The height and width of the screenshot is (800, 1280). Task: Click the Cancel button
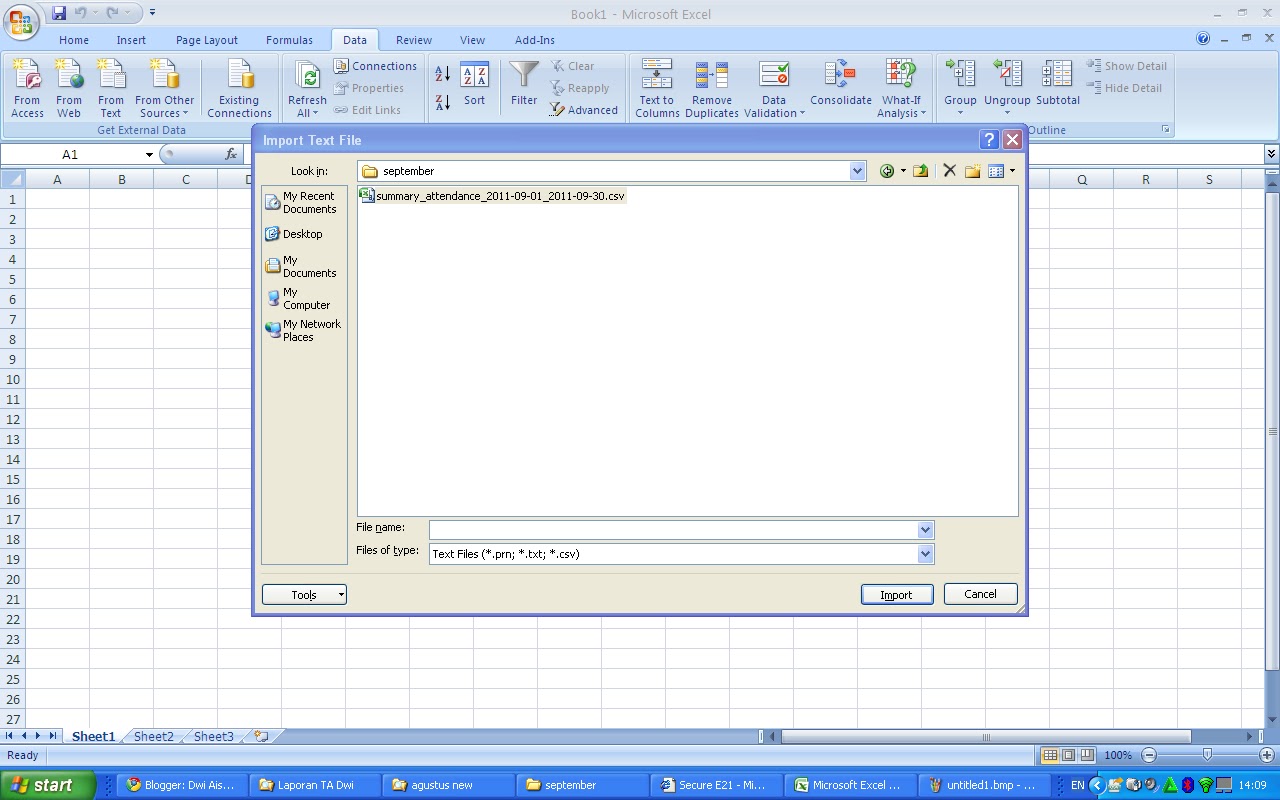(x=980, y=594)
